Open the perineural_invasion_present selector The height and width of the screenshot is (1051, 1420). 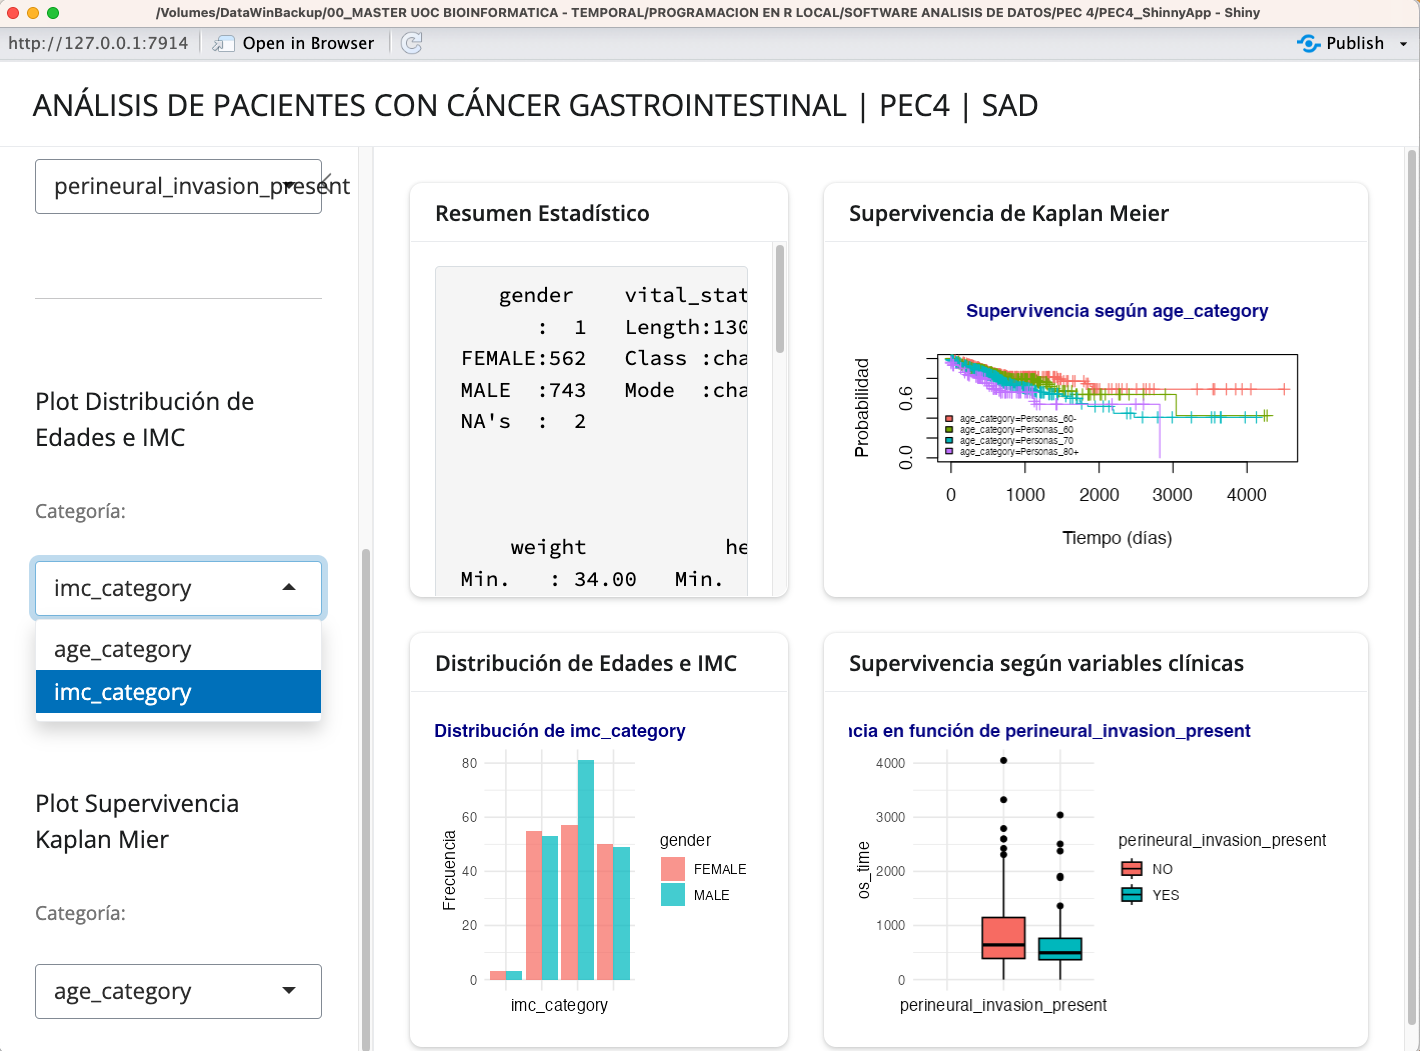178,186
